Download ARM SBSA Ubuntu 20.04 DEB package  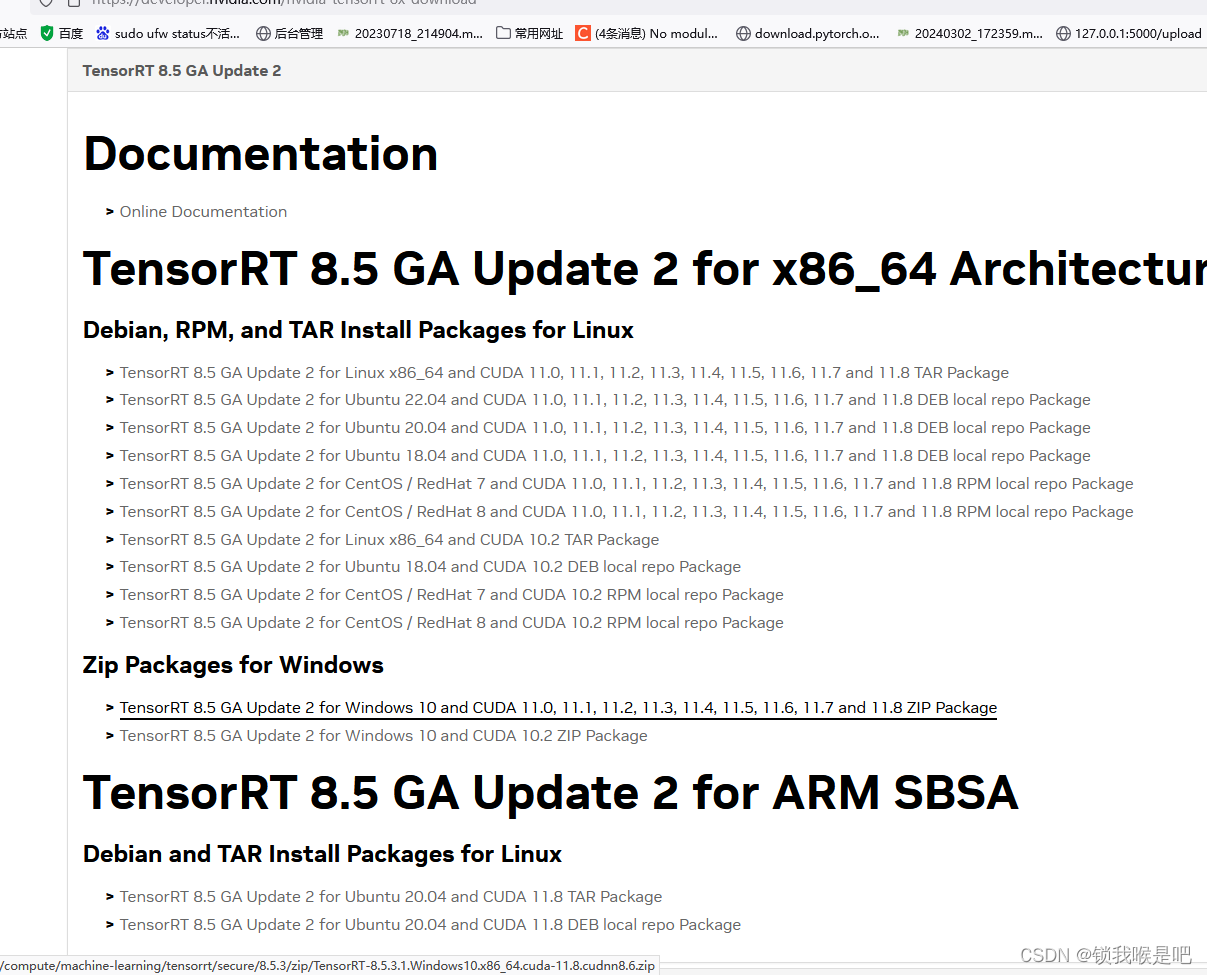[x=430, y=925]
